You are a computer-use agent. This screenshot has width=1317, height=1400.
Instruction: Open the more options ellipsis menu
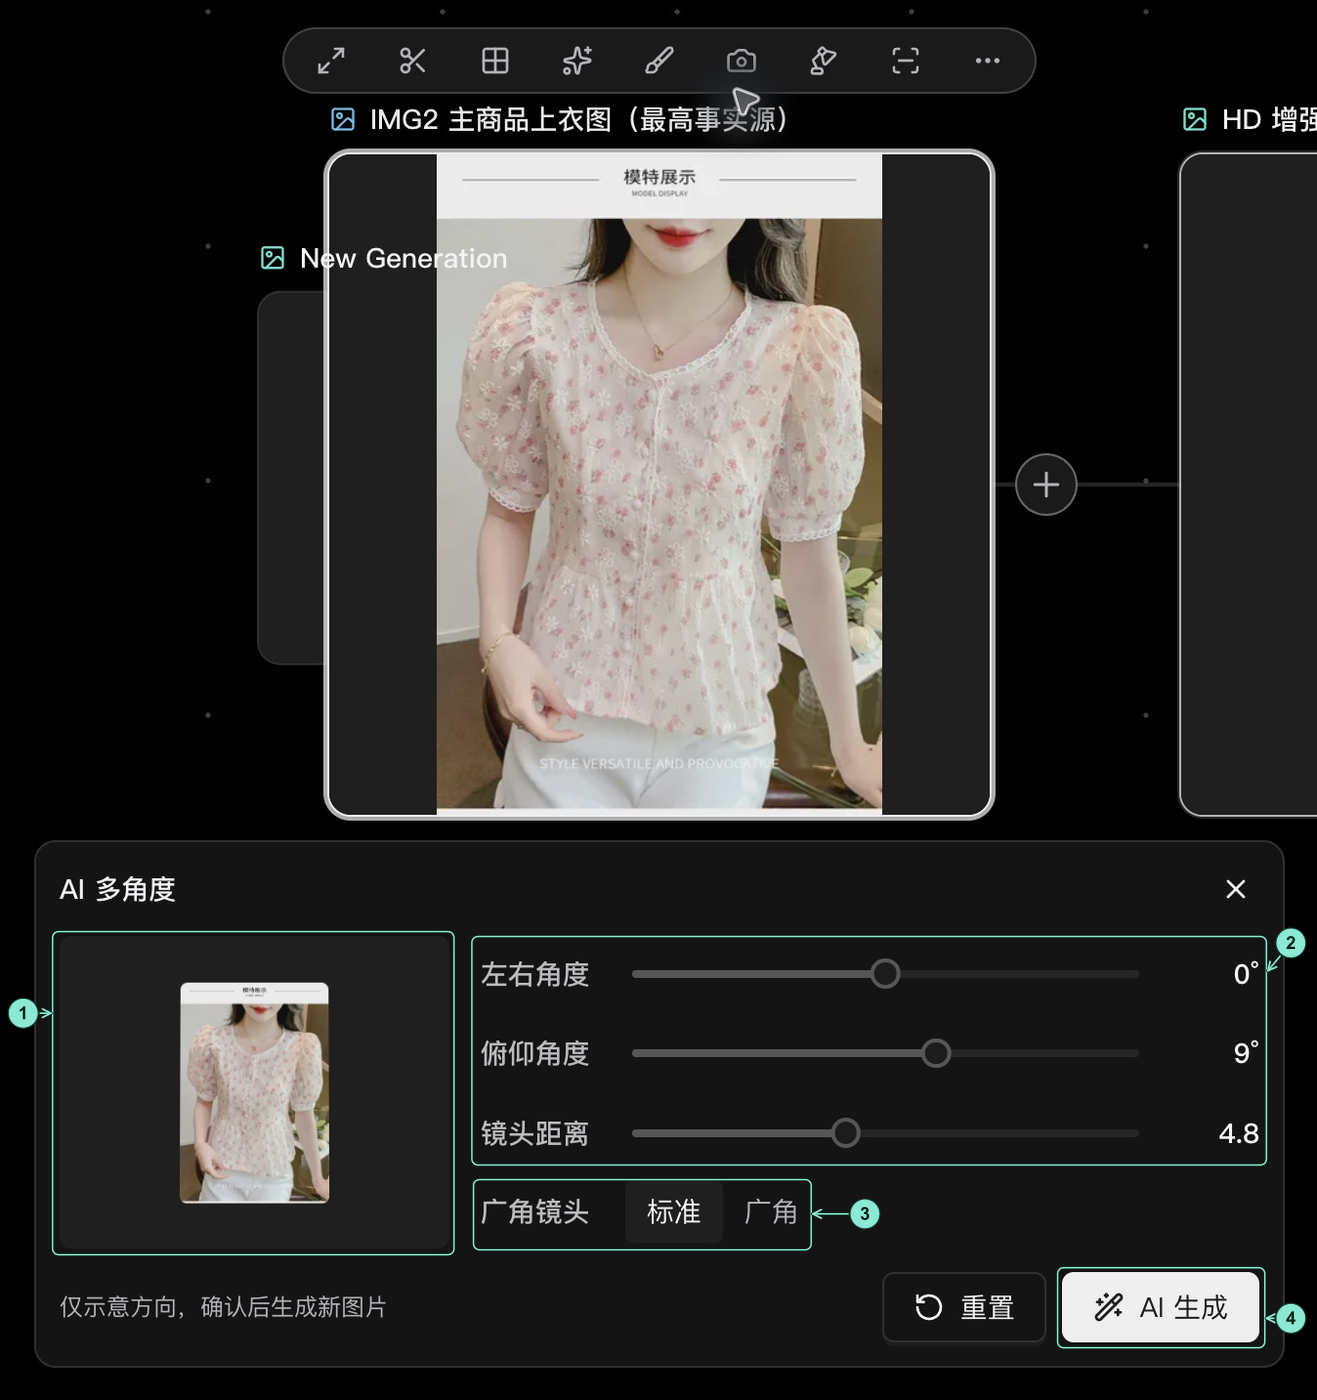(x=987, y=61)
